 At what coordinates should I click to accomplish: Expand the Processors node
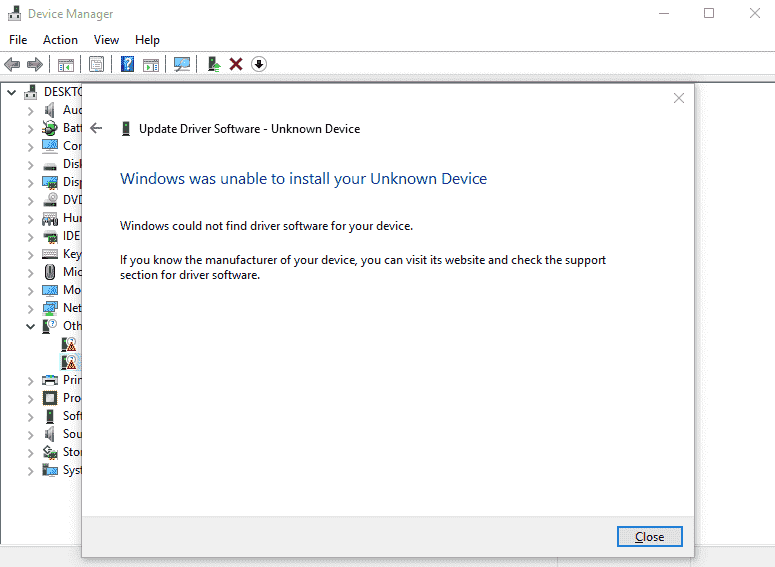(31, 399)
